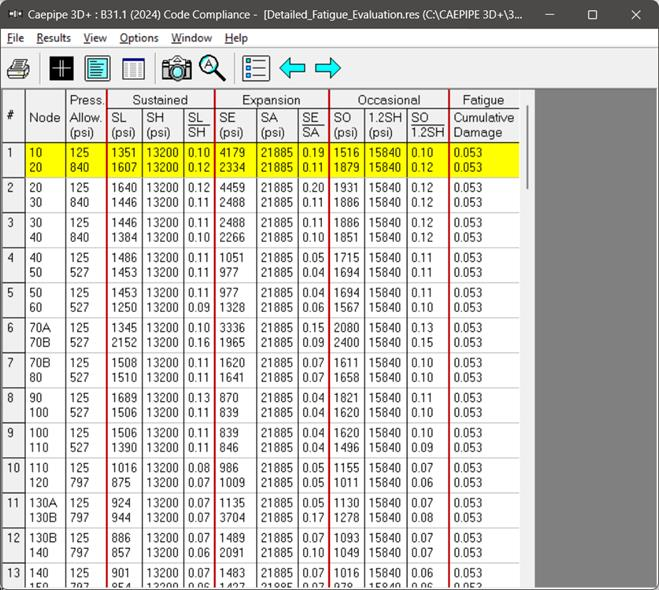Viewport: 659px width, 590px height.
Task: Click the Press. Allow. (psi) header
Action: (86, 116)
